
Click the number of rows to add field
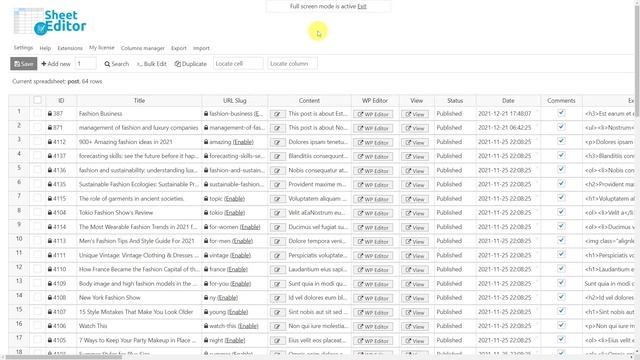point(86,64)
